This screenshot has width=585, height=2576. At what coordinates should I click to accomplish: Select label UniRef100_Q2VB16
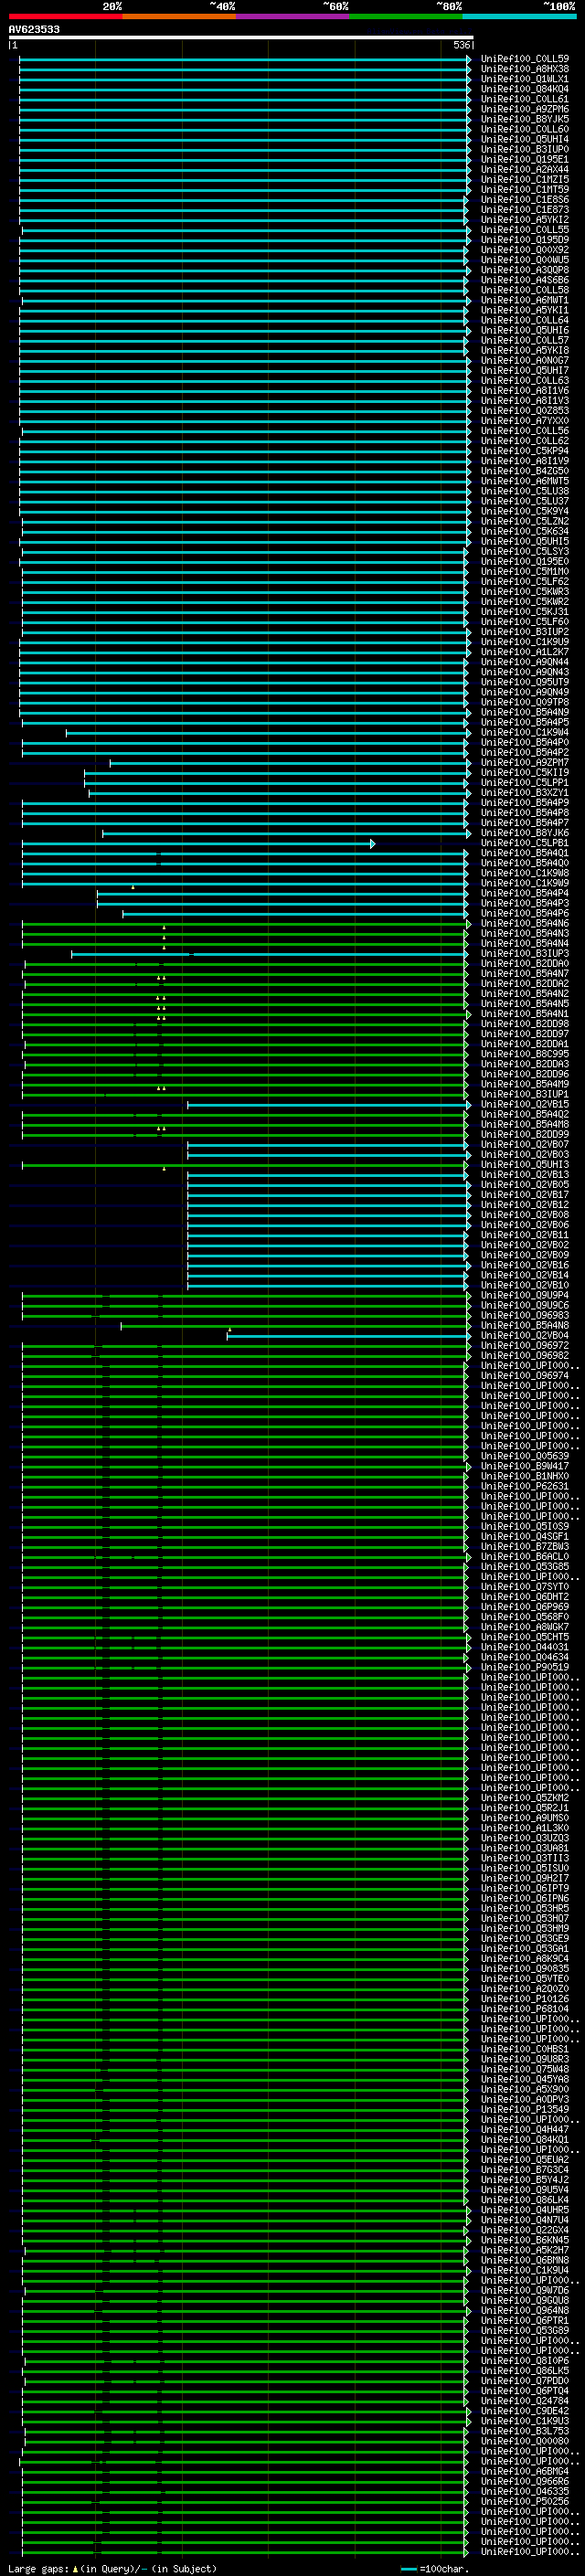[524, 1265]
